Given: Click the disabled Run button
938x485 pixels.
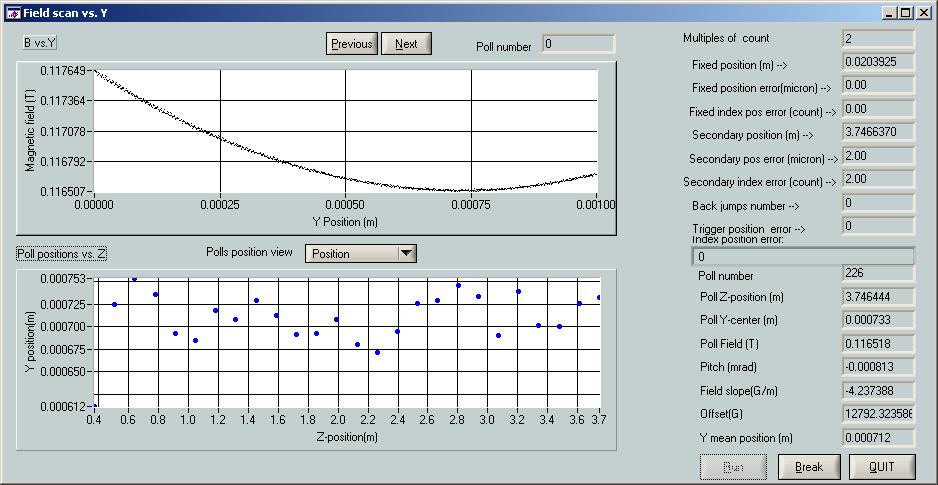Looking at the screenshot, I should [733, 467].
